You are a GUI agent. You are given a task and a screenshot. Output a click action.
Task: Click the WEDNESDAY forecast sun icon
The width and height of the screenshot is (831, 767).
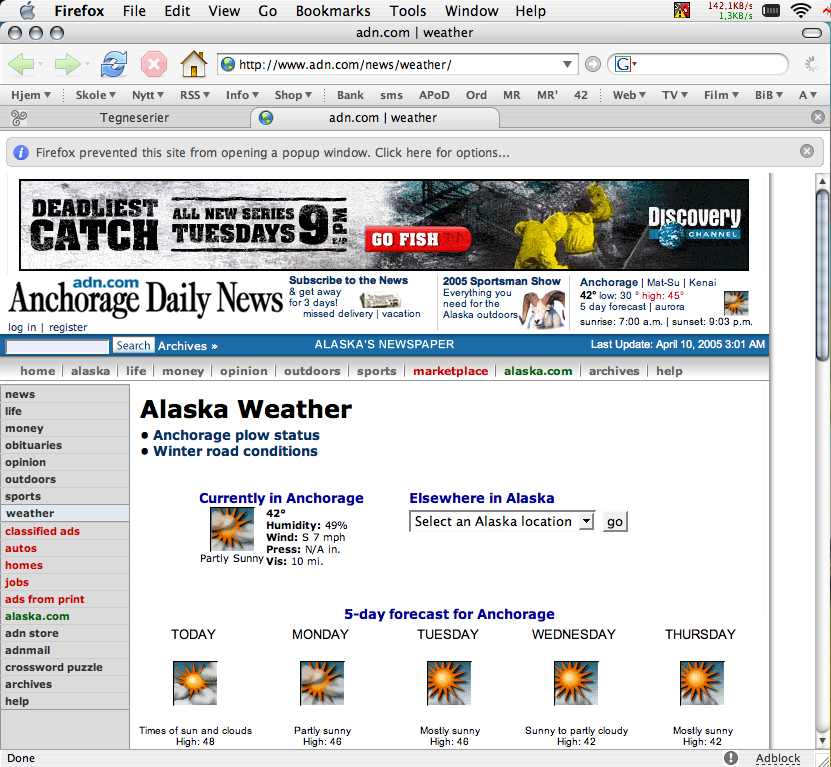(576, 683)
